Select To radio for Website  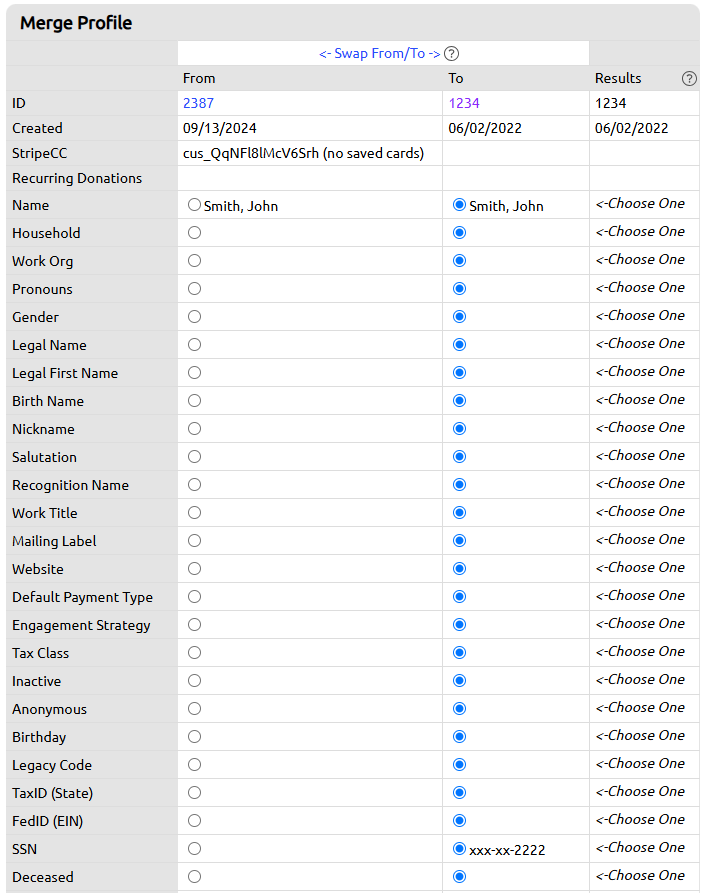pyautogui.click(x=459, y=568)
